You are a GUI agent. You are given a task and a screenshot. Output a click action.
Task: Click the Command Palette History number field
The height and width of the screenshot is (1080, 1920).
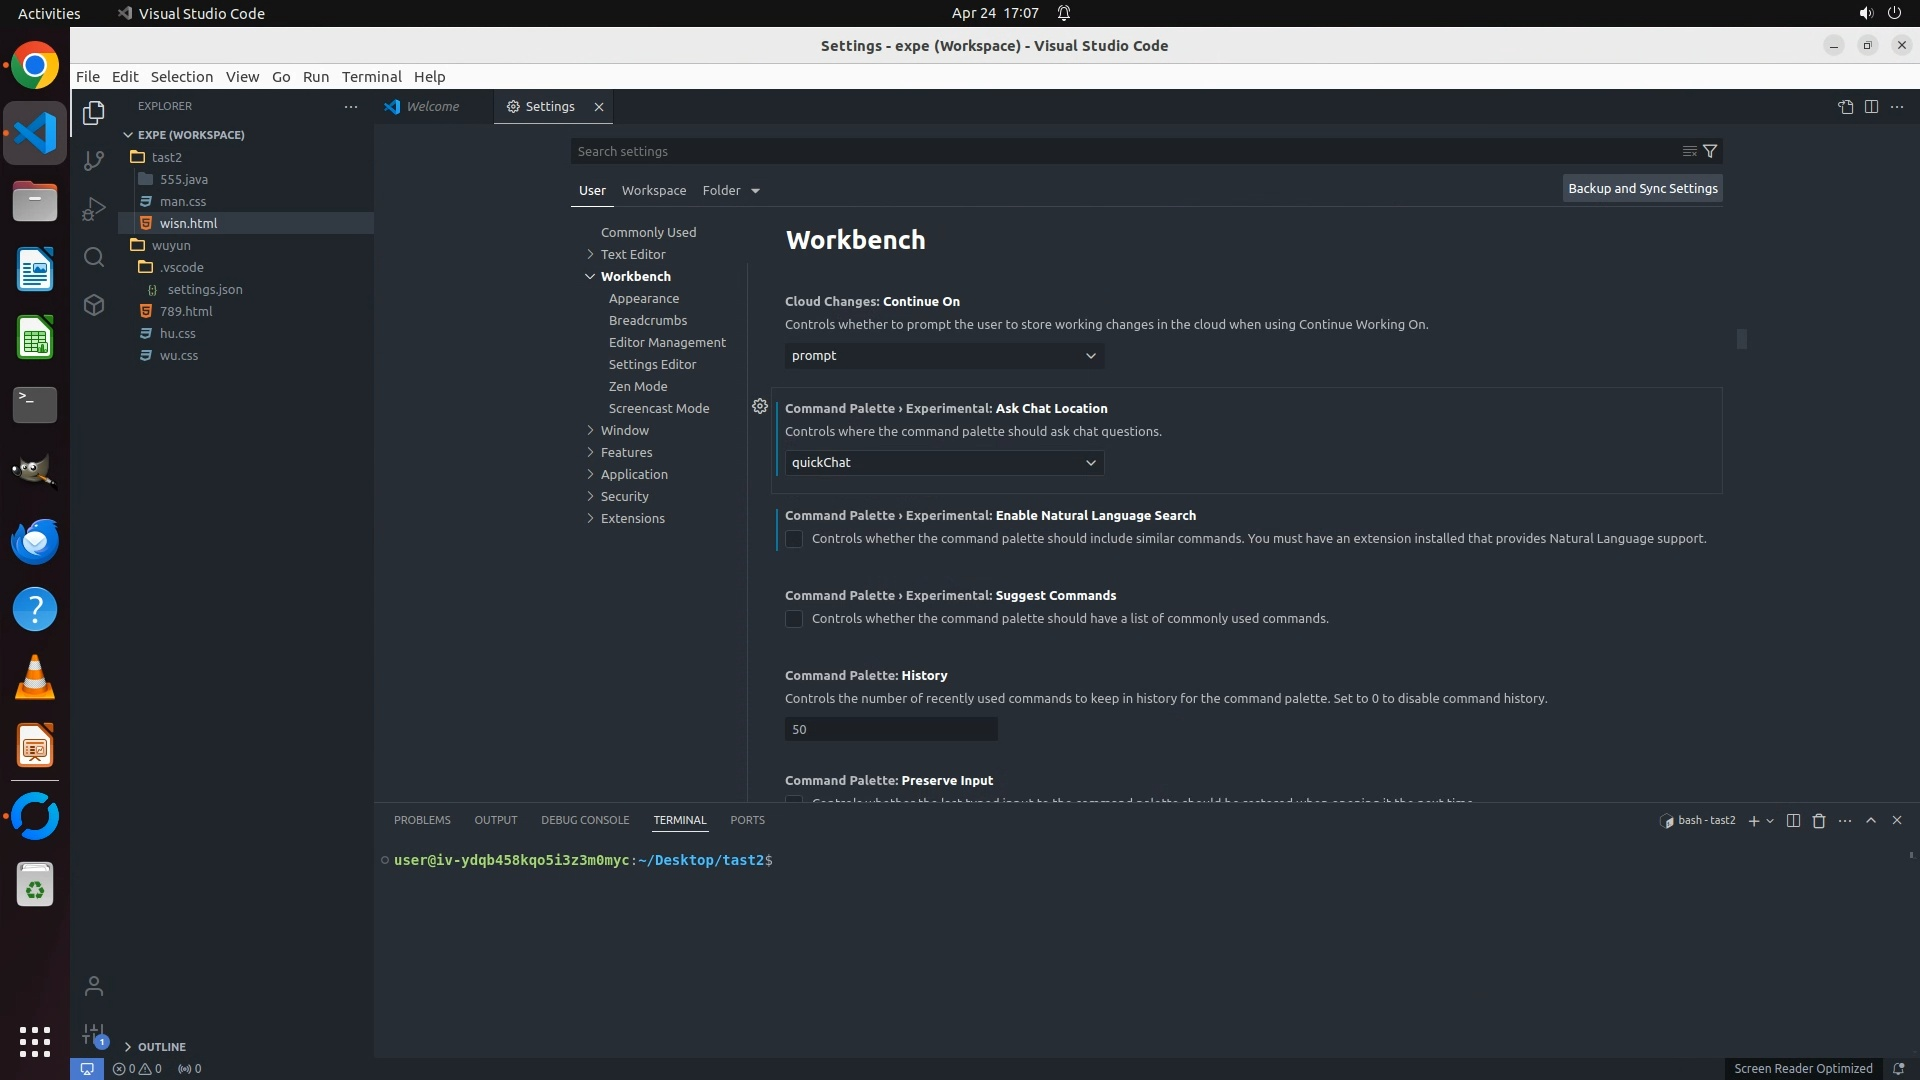pyautogui.click(x=890, y=729)
